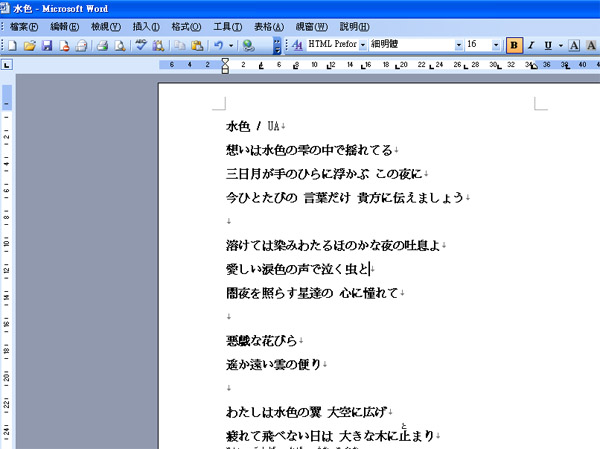Open the font name dropdown 細明體
The width and height of the screenshot is (600, 449).
(x=459, y=45)
